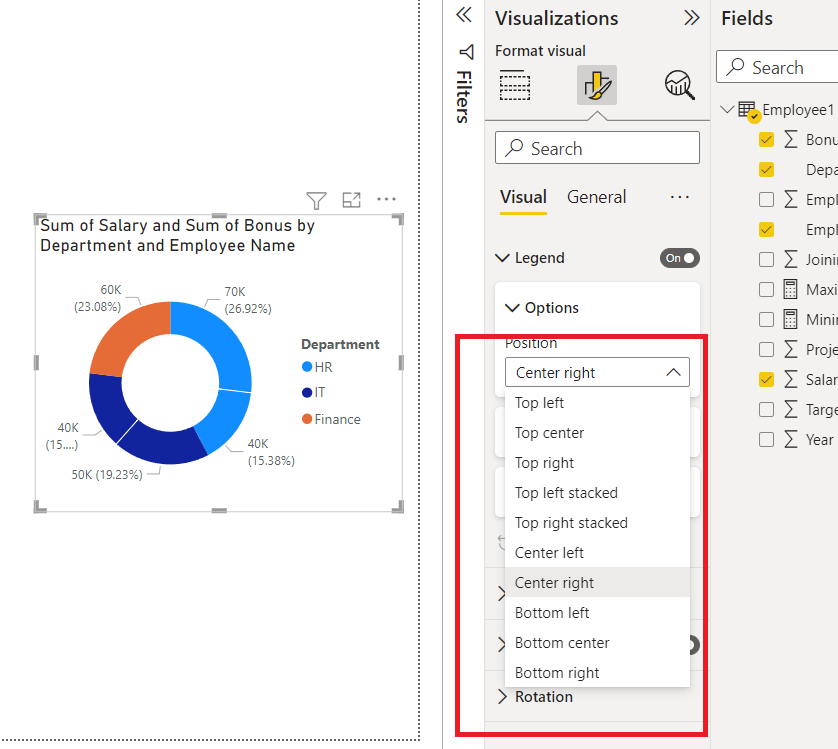The height and width of the screenshot is (749, 838).
Task: Open visual More options ellipsis
Action: click(x=386, y=199)
